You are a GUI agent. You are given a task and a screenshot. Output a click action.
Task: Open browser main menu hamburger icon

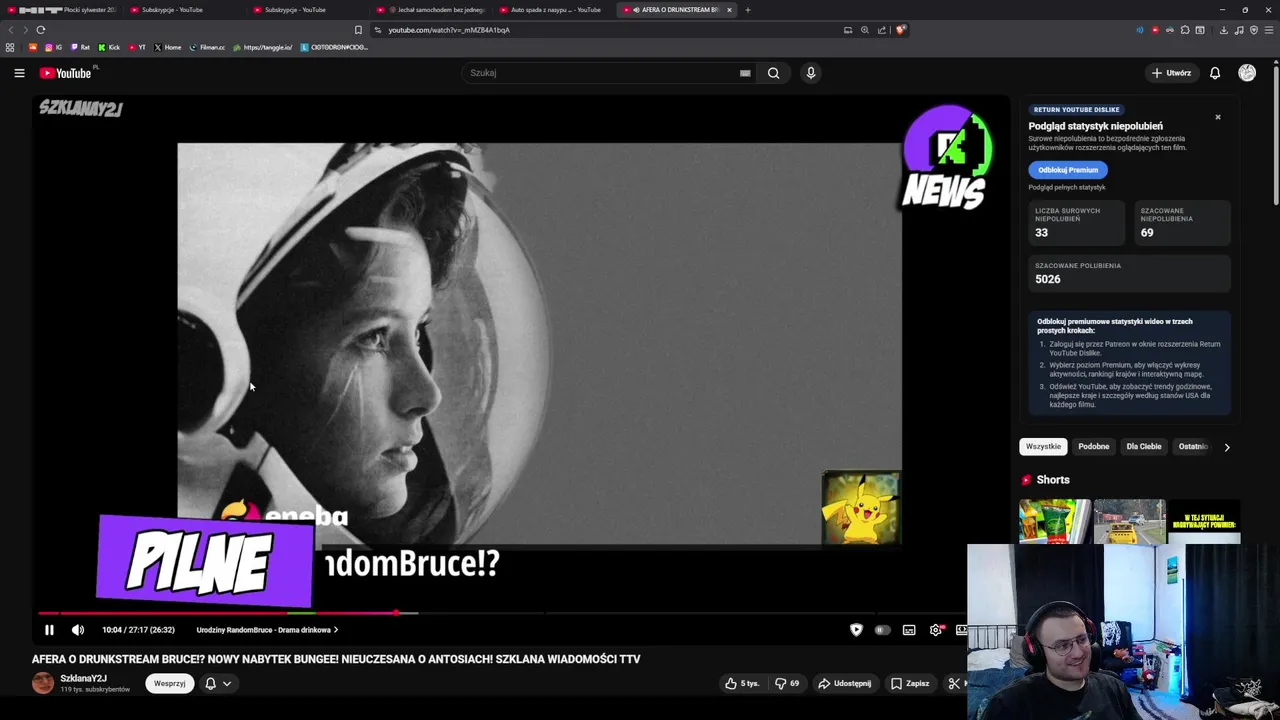tap(1269, 30)
